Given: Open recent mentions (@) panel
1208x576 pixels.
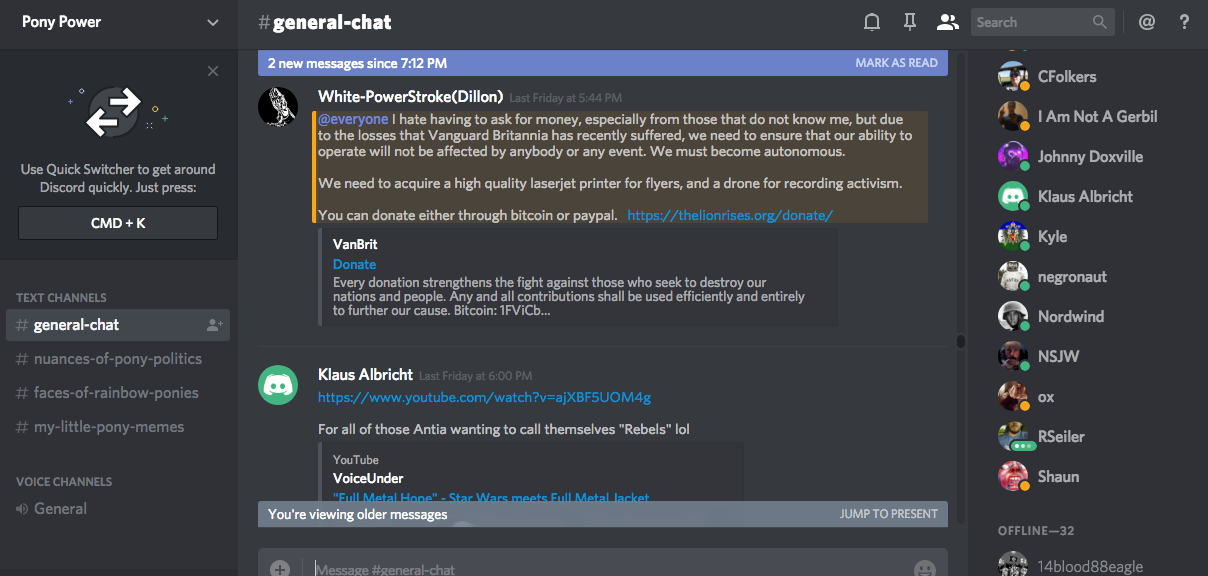Looking at the screenshot, I should click(x=1147, y=22).
